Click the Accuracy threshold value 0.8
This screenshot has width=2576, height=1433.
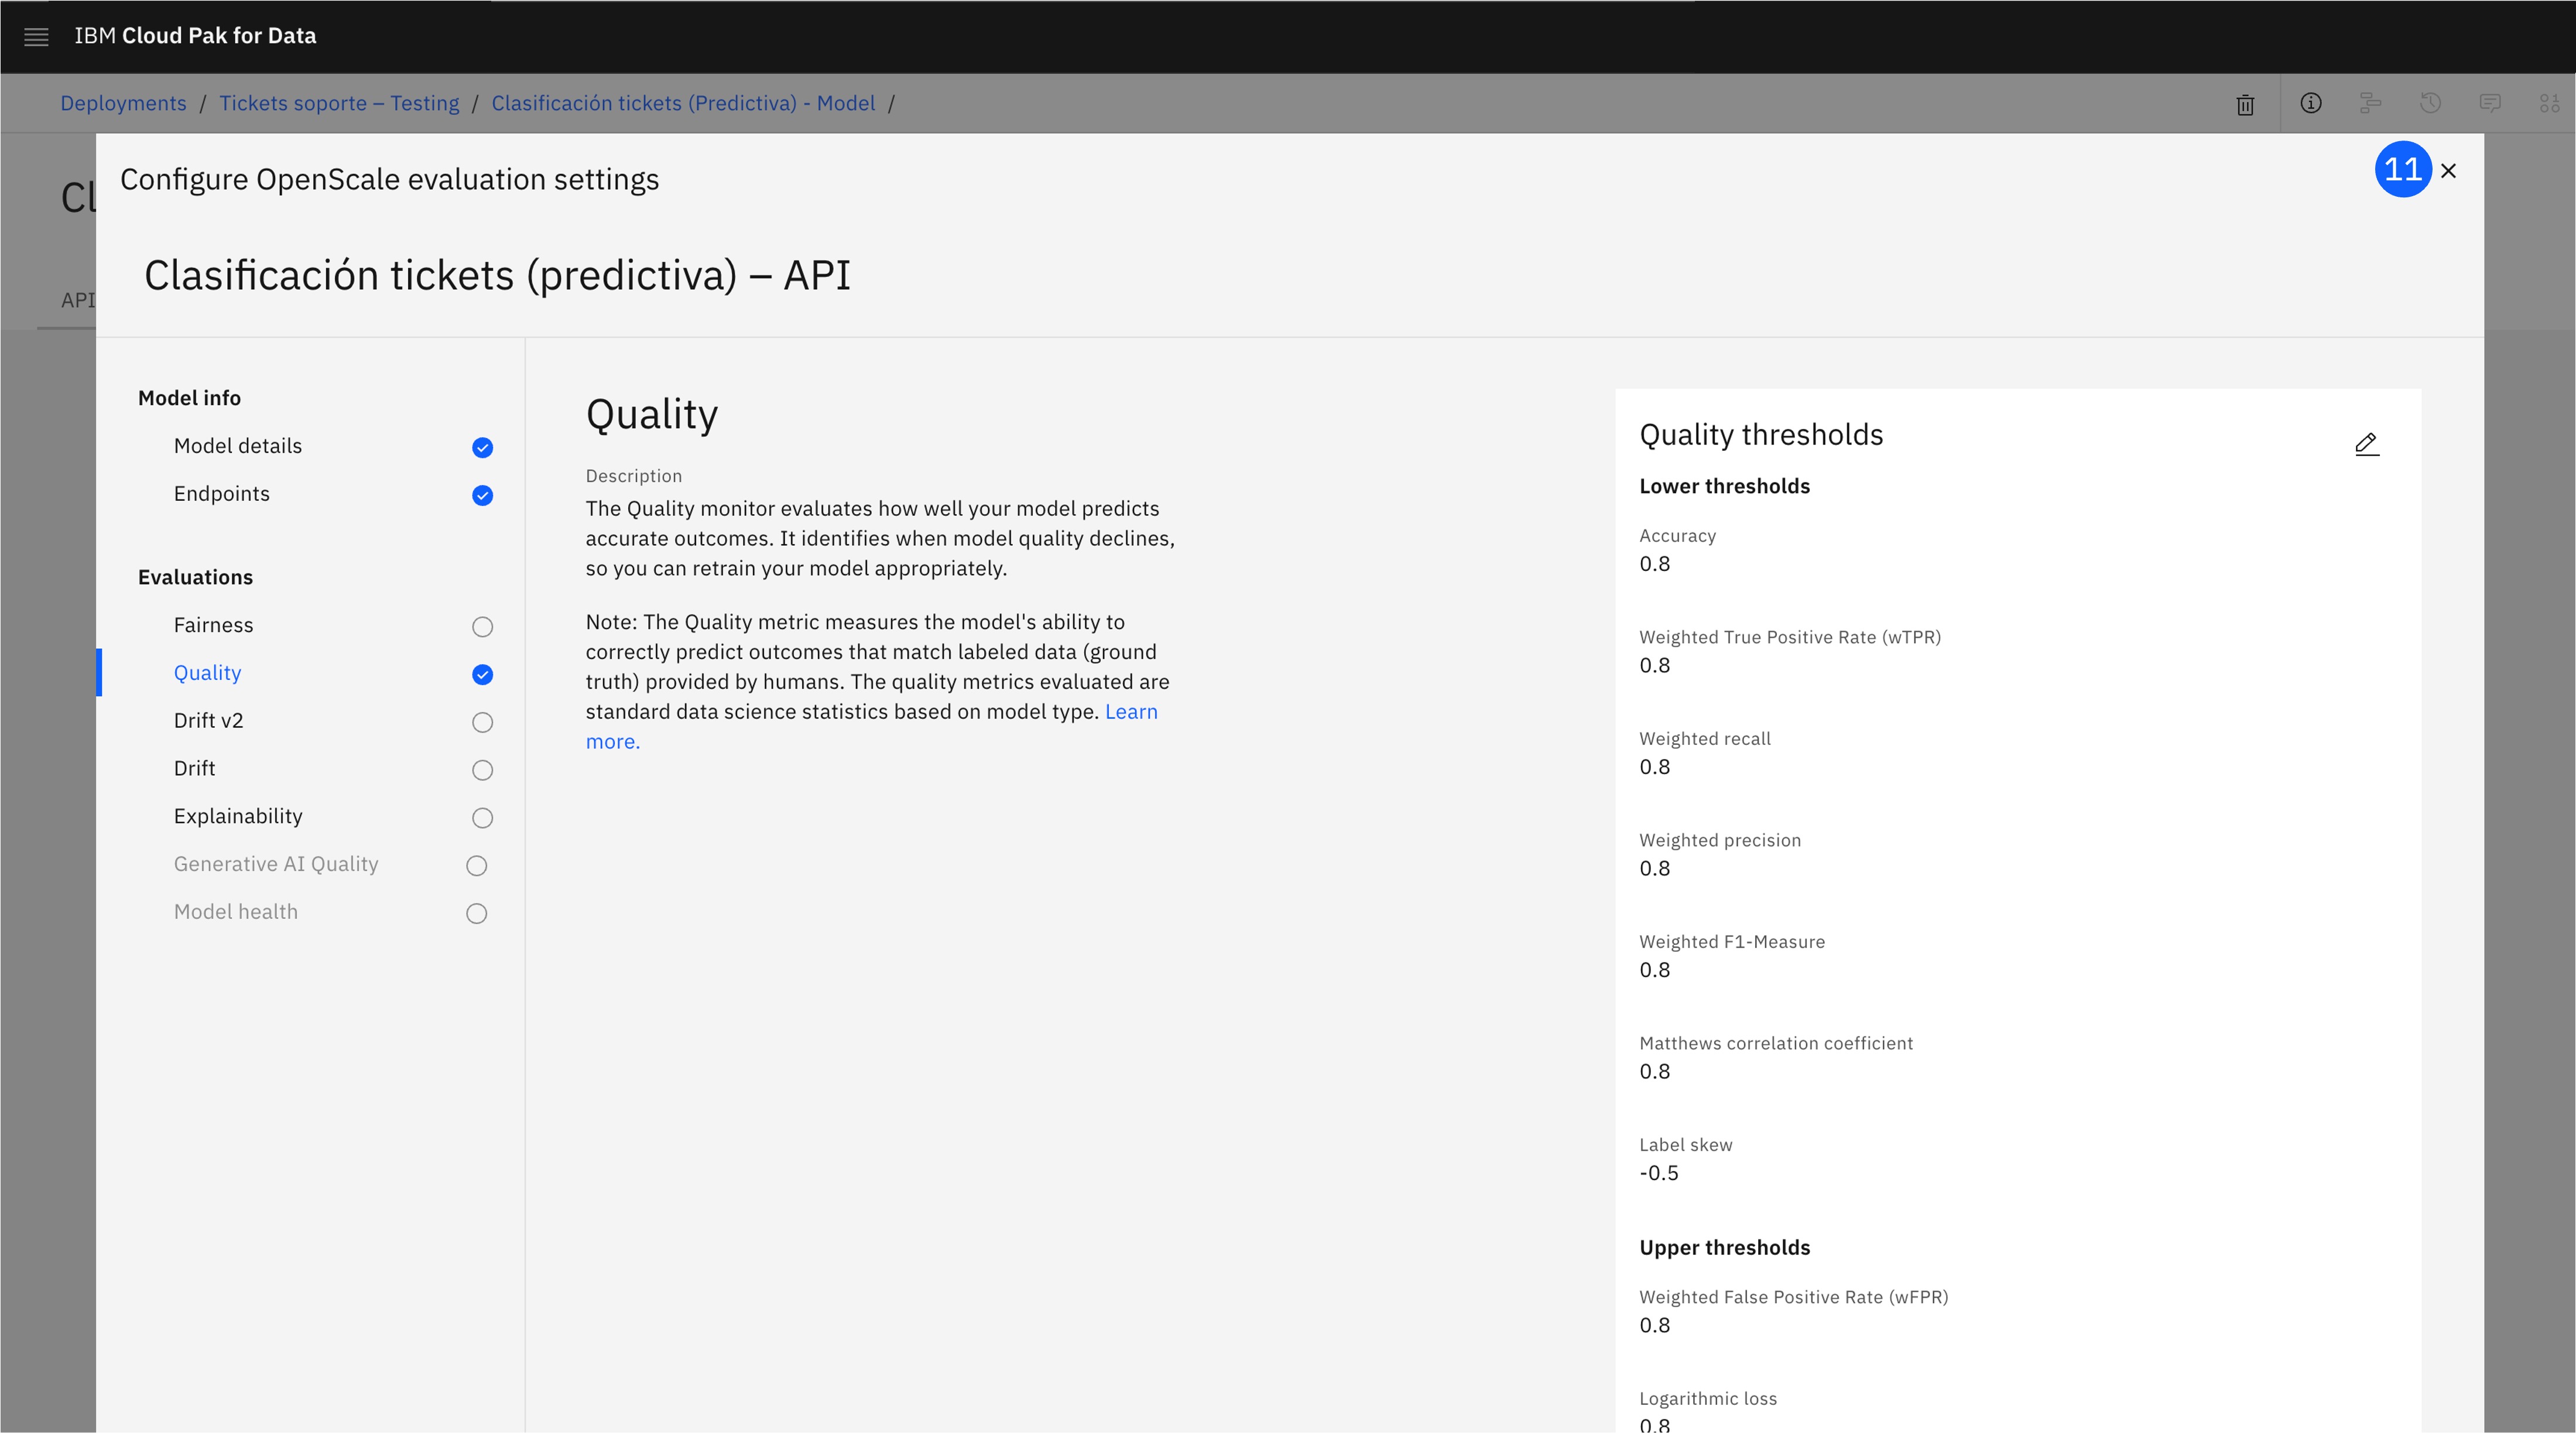coord(1654,564)
